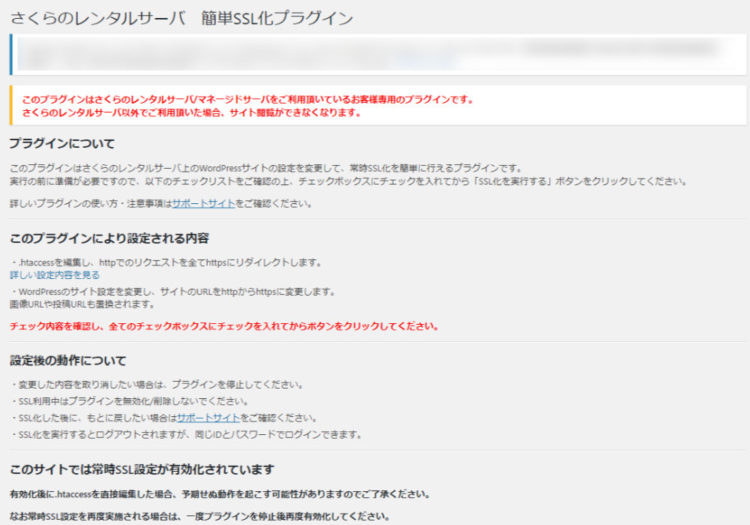750x525 pixels.
Task: Click the WordPressのサイト設定を変更し description line
Action: [173, 292]
